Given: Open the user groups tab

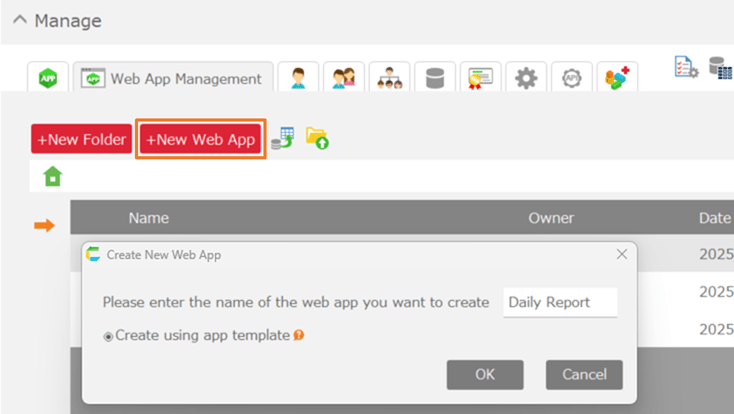Looking at the screenshot, I should [x=343, y=78].
